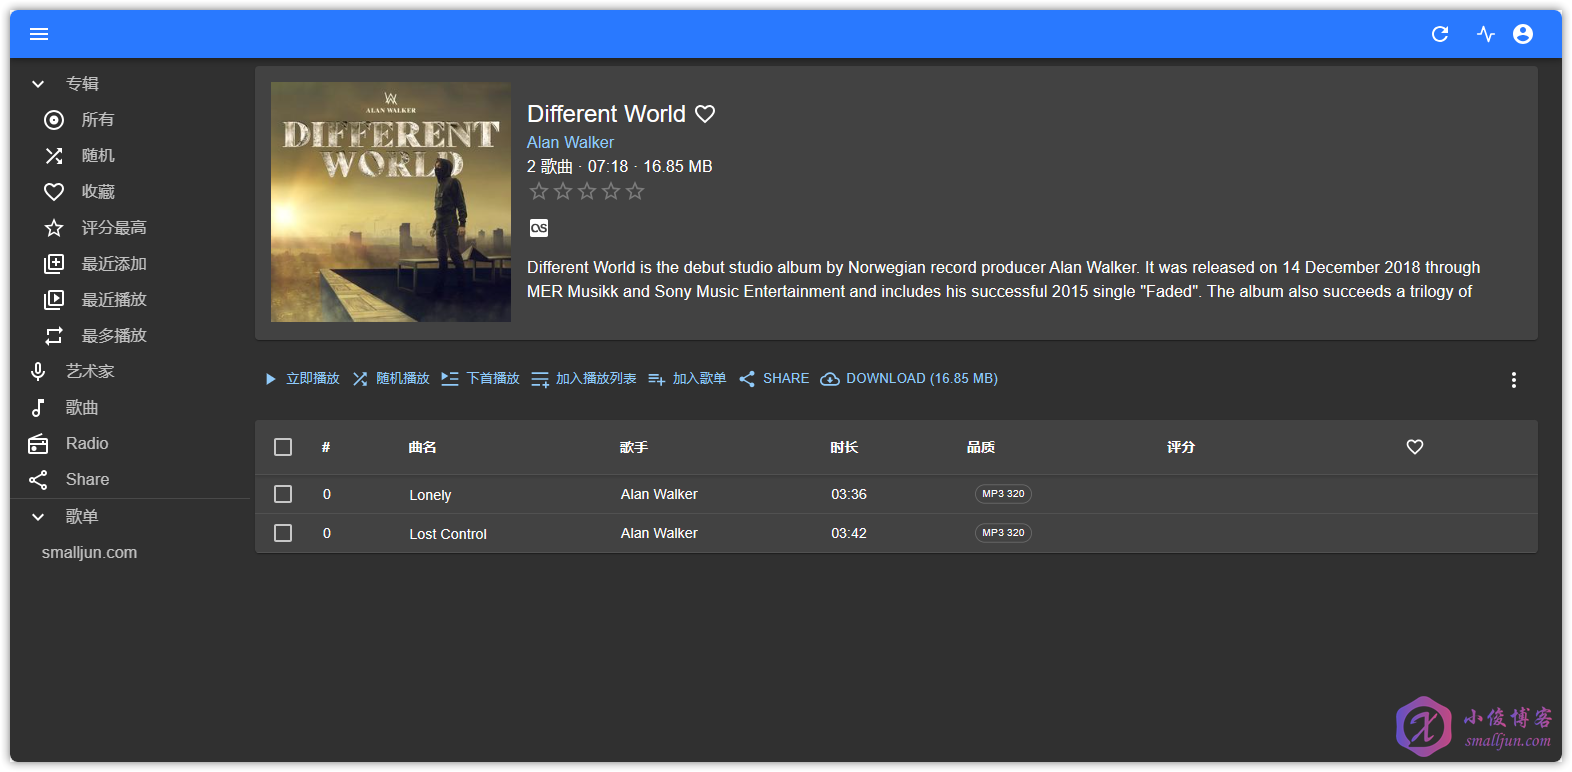Rate album four stars
This screenshot has width=1572, height=772.
611,191
